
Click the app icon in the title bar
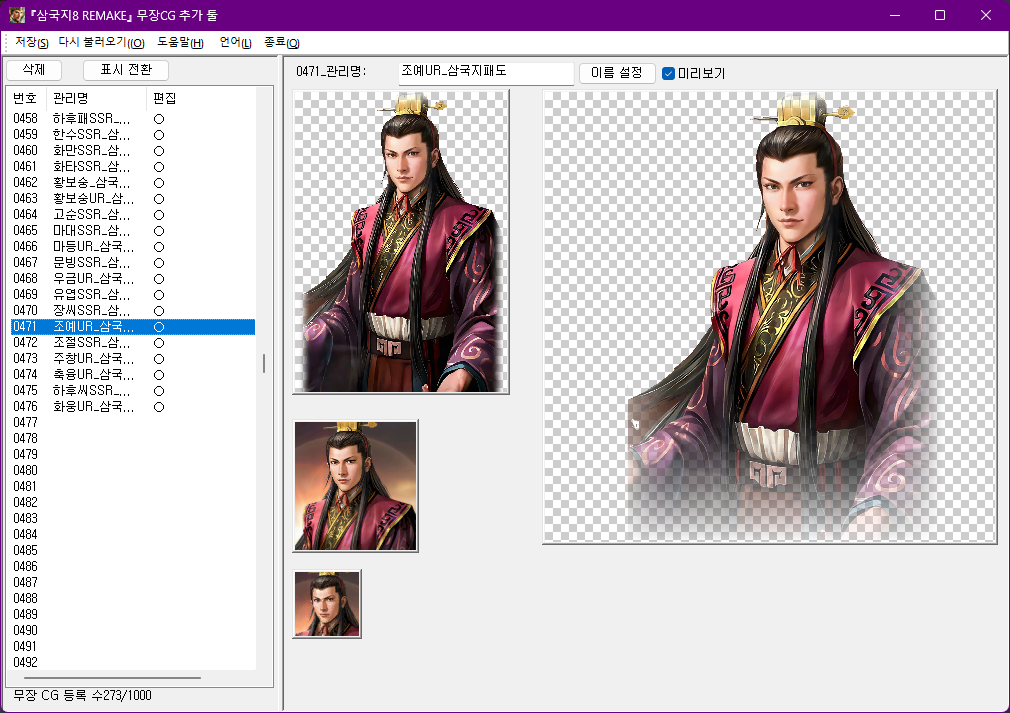17,15
